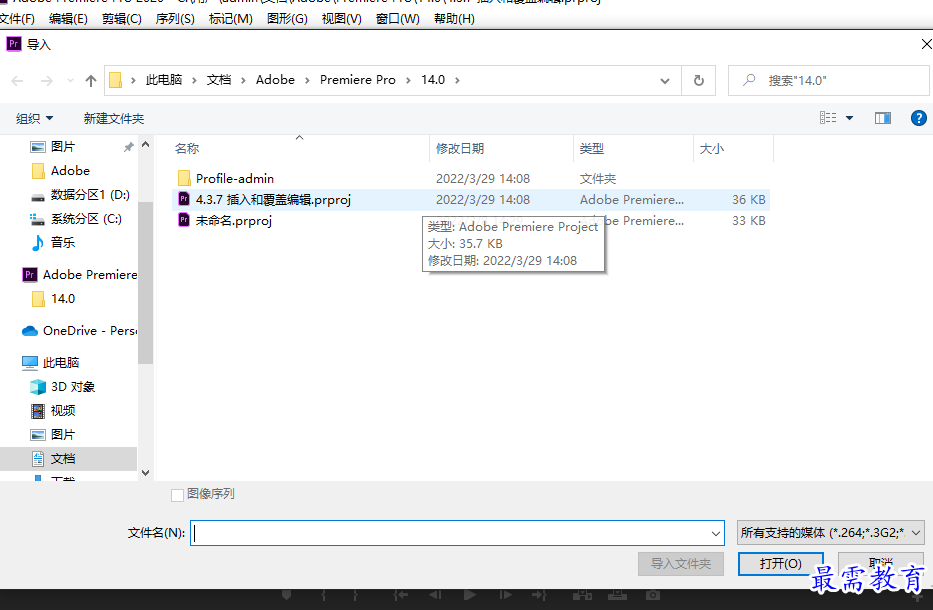Sort by 名称 column header

[187, 149]
